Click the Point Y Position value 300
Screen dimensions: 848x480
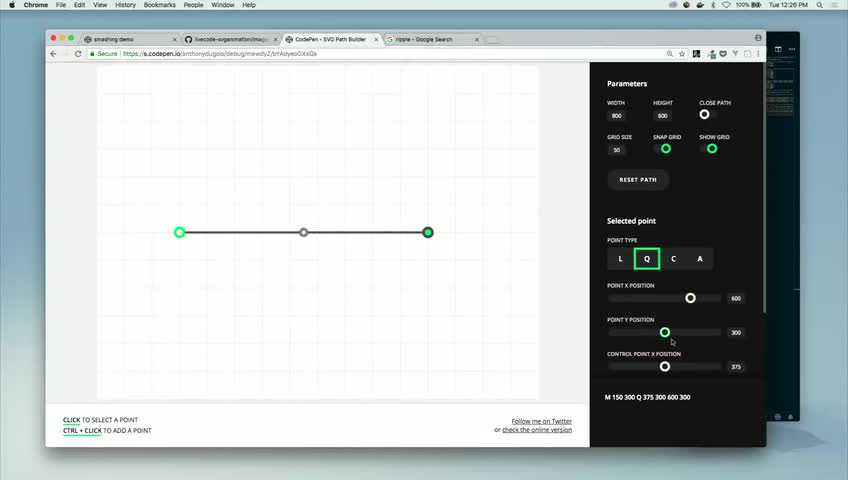(x=736, y=332)
